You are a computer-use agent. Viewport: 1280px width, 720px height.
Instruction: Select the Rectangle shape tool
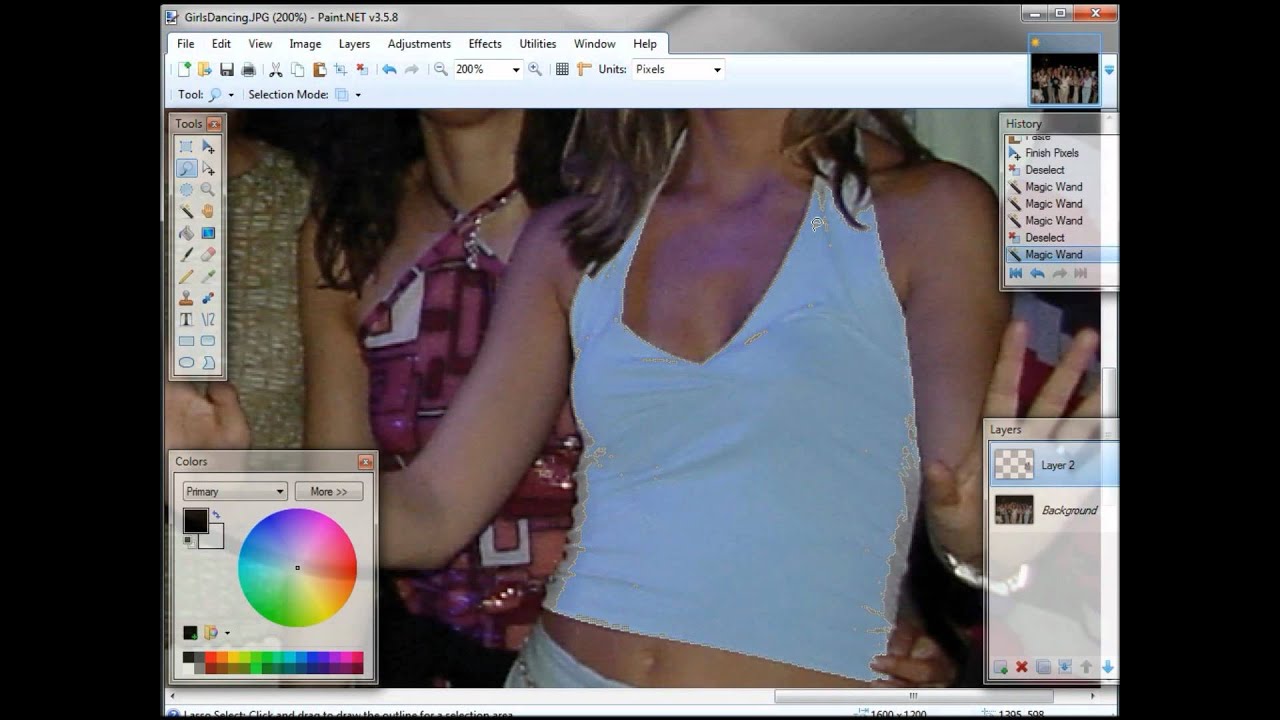186,341
